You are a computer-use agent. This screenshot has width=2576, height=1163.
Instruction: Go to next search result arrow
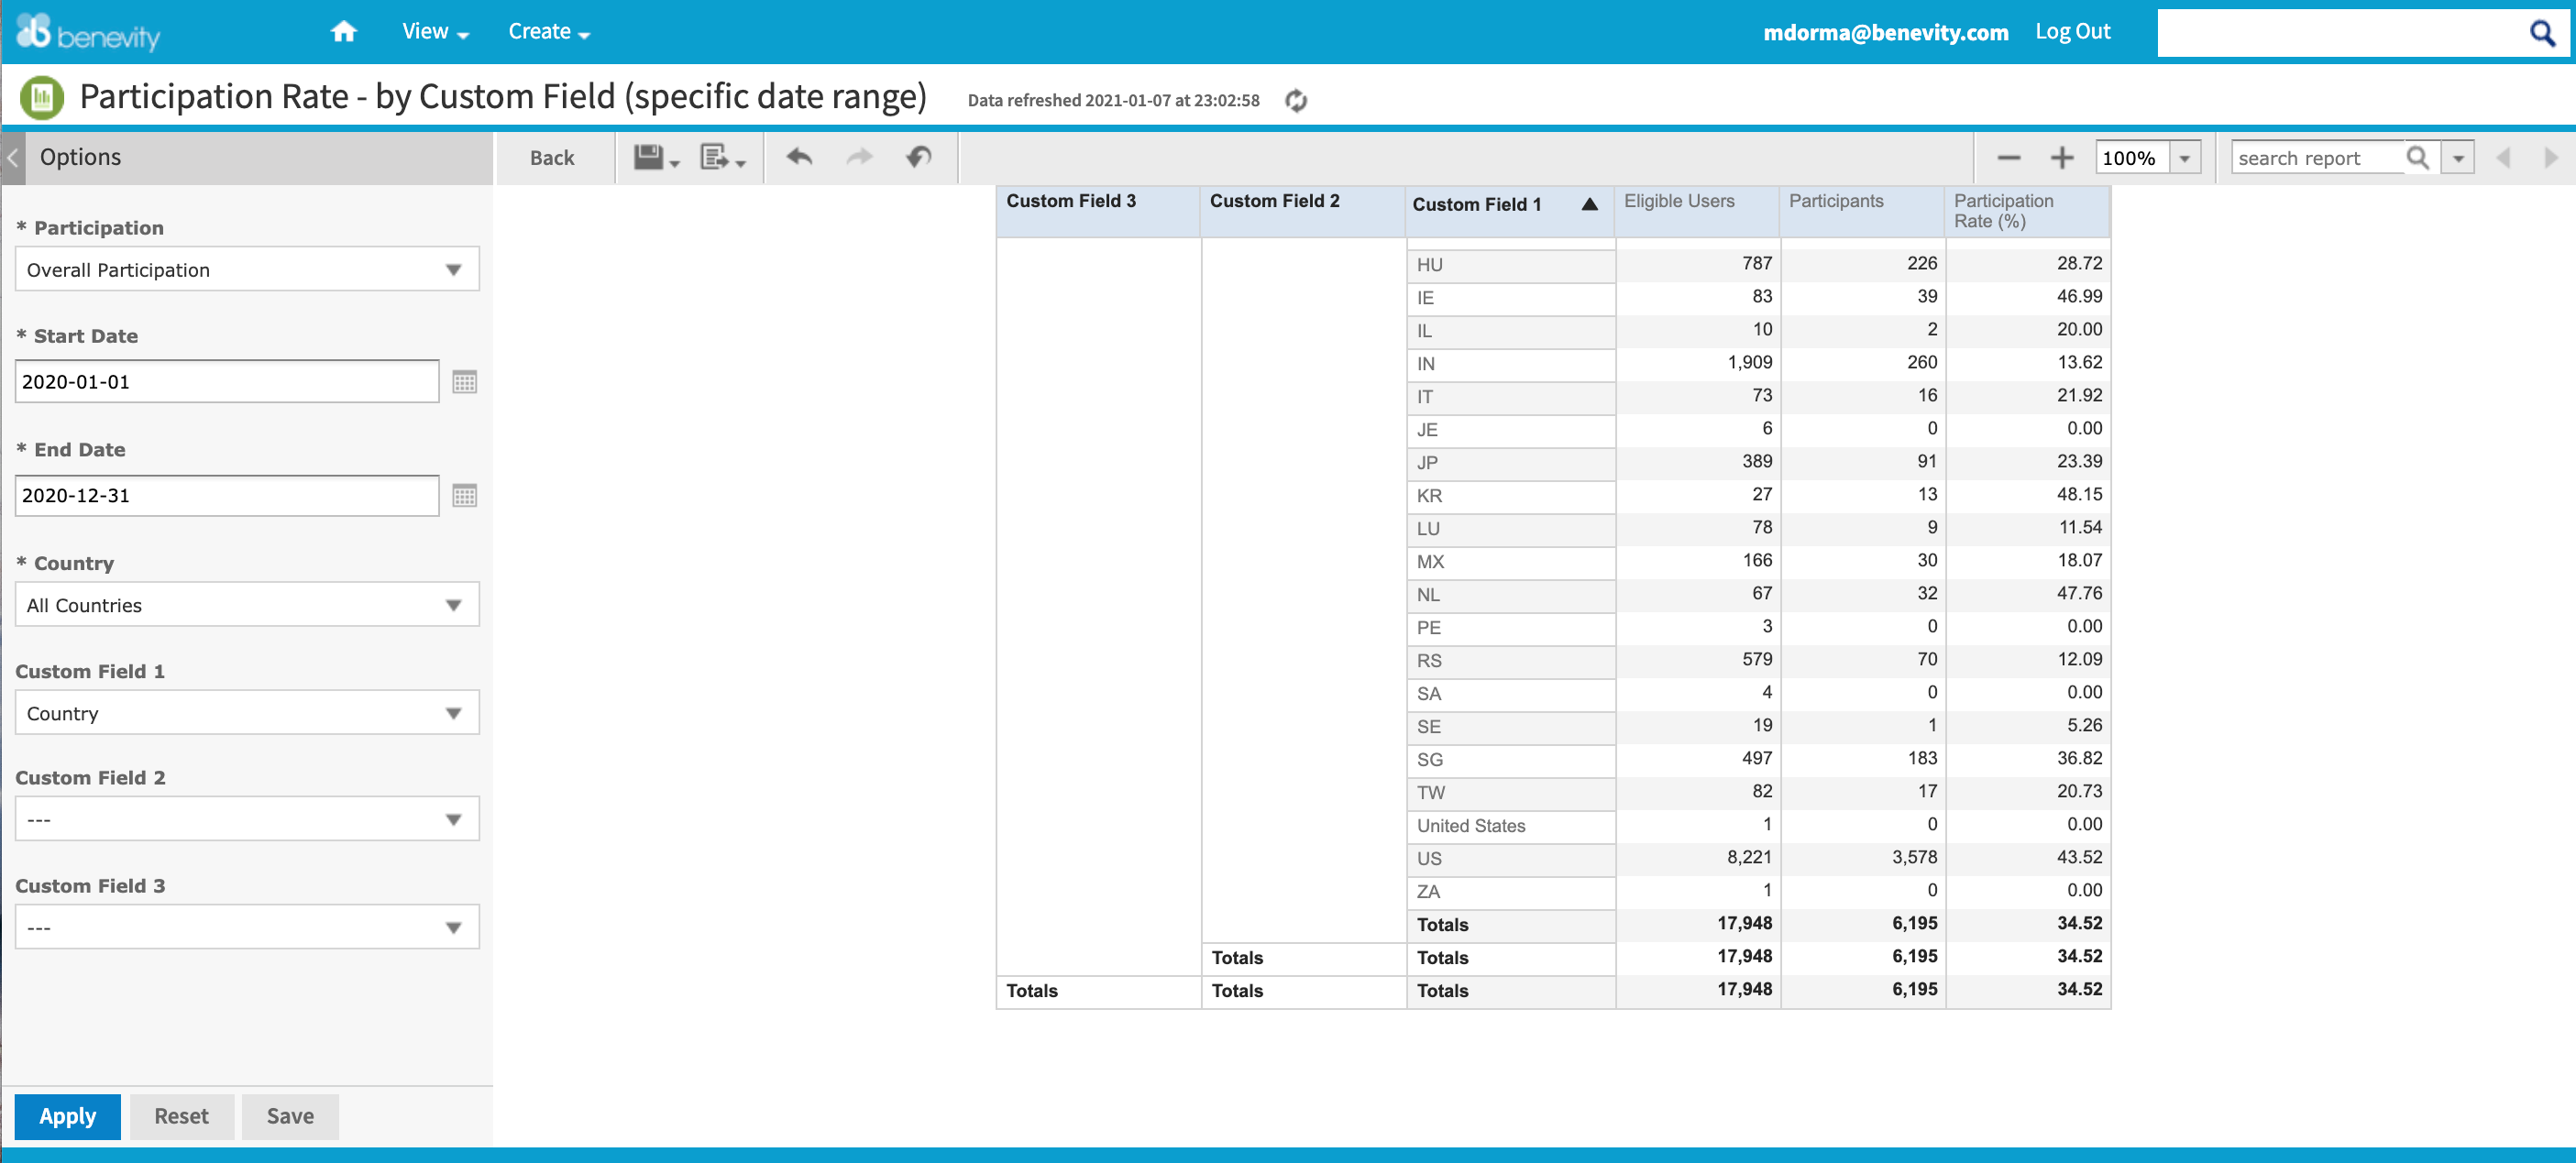point(2550,158)
